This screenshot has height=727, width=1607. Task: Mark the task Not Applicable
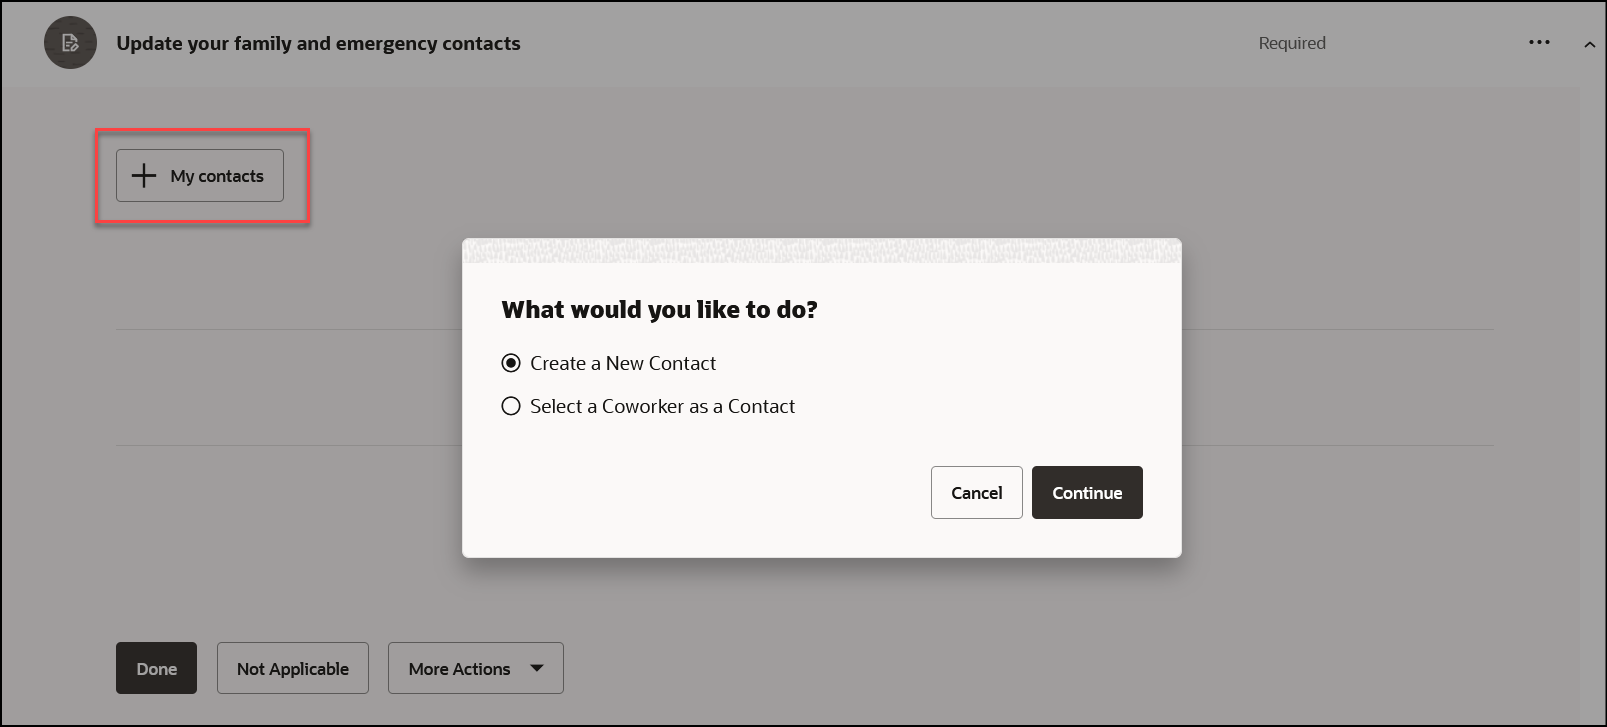pyautogui.click(x=293, y=668)
